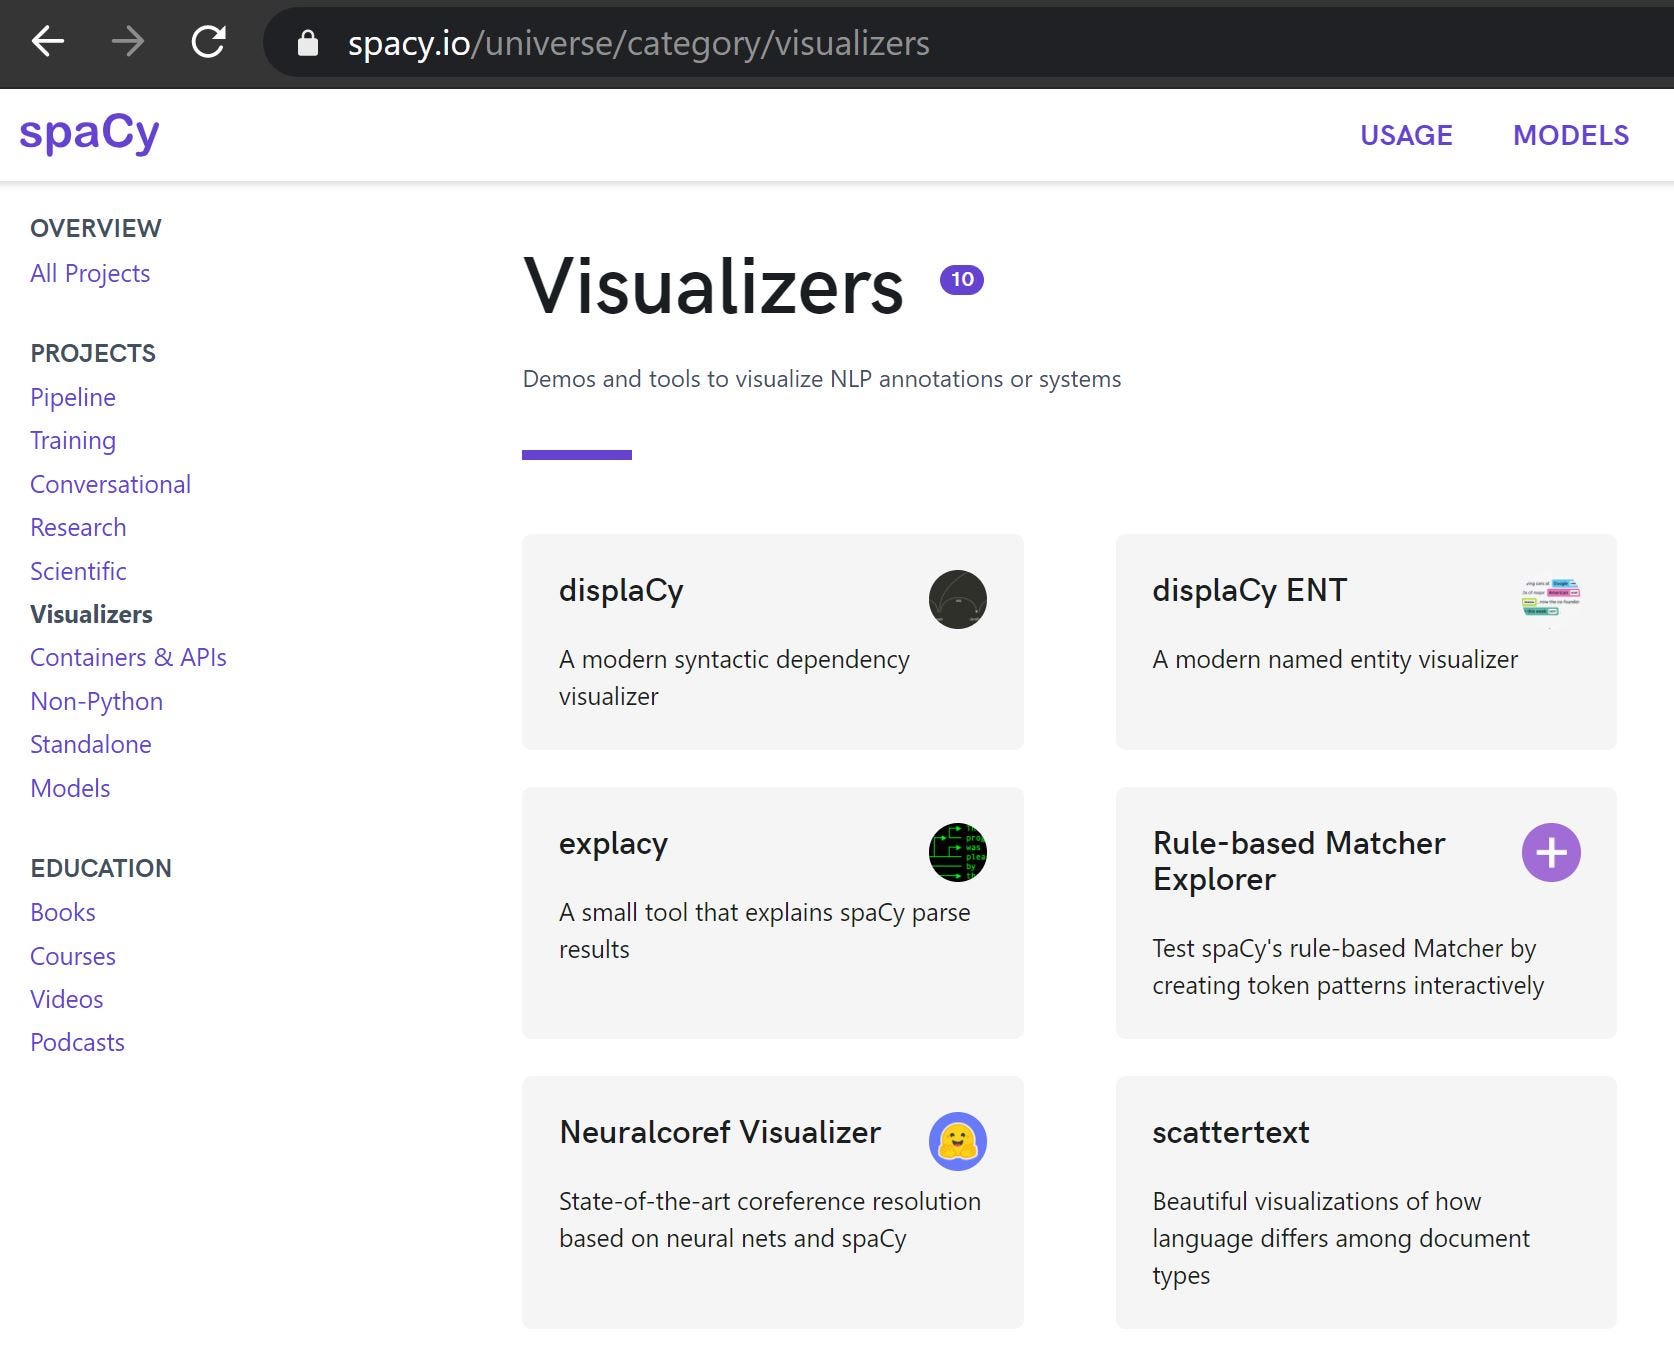Click the displaCy dark circular thumbnail icon
1674x1345 pixels.
(x=957, y=600)
